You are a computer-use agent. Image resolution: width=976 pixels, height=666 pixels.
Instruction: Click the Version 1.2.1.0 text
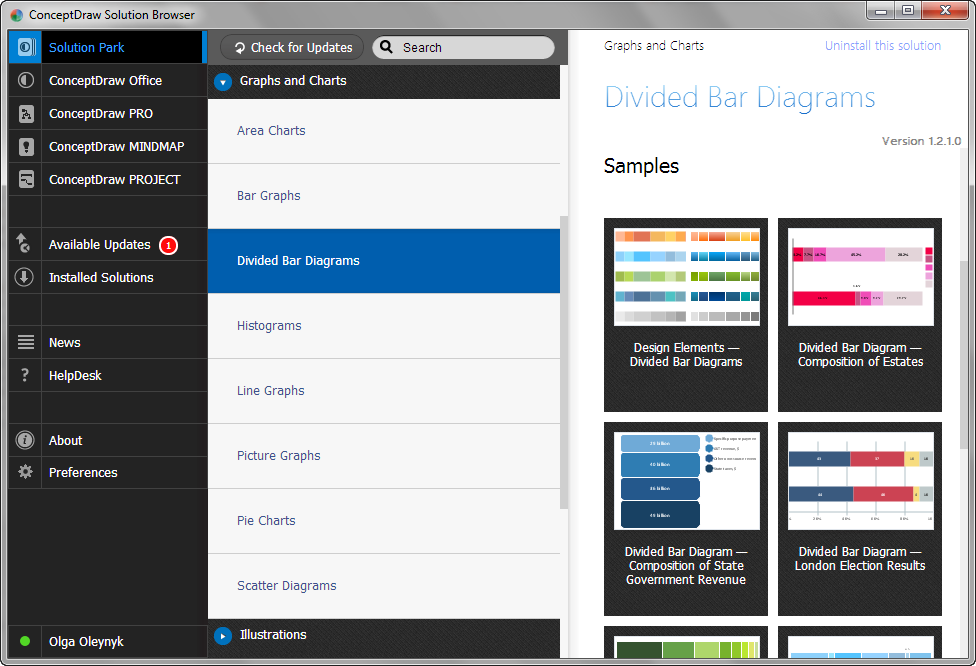(921, 141)
